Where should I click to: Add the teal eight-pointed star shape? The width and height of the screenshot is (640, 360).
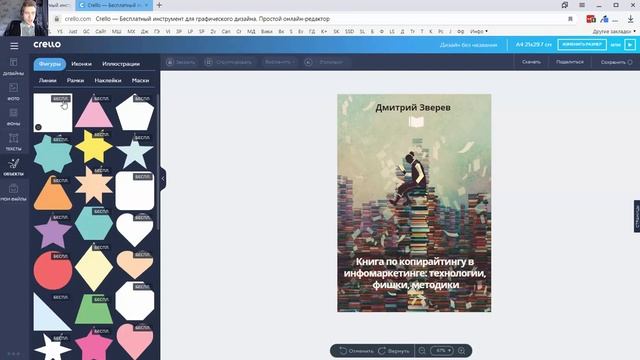[53, 154]
